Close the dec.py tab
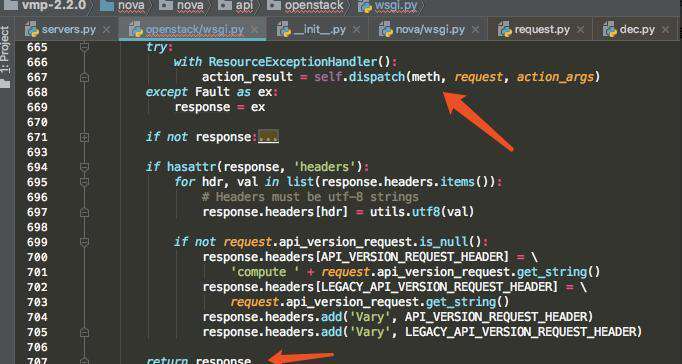682x364 pixels. (x=665, y=30)
